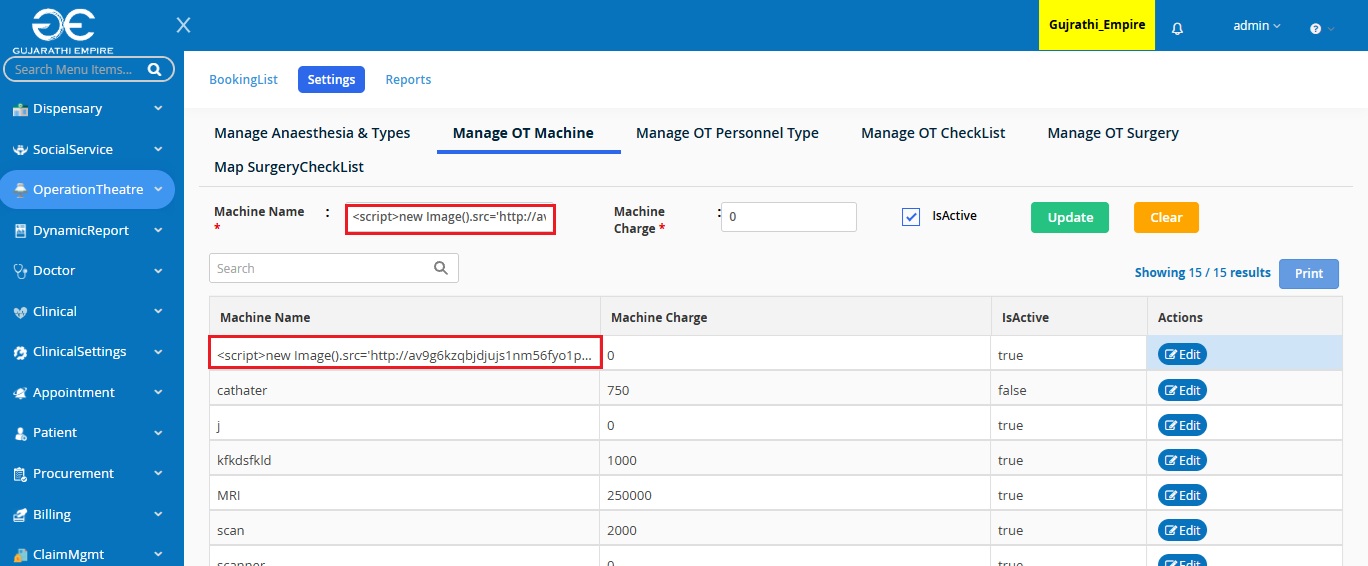This screenshot has height=566, width=1368.
Task: Expand the ClinicalSettings menu chevron
Action: point(158,351)
